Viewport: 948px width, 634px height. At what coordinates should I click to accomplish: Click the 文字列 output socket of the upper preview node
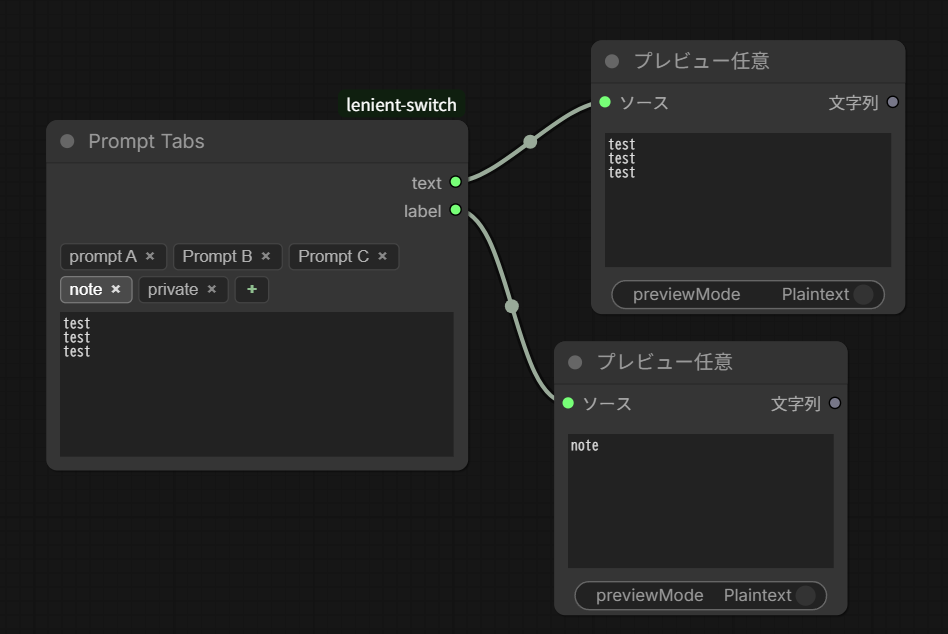[892, 102]
